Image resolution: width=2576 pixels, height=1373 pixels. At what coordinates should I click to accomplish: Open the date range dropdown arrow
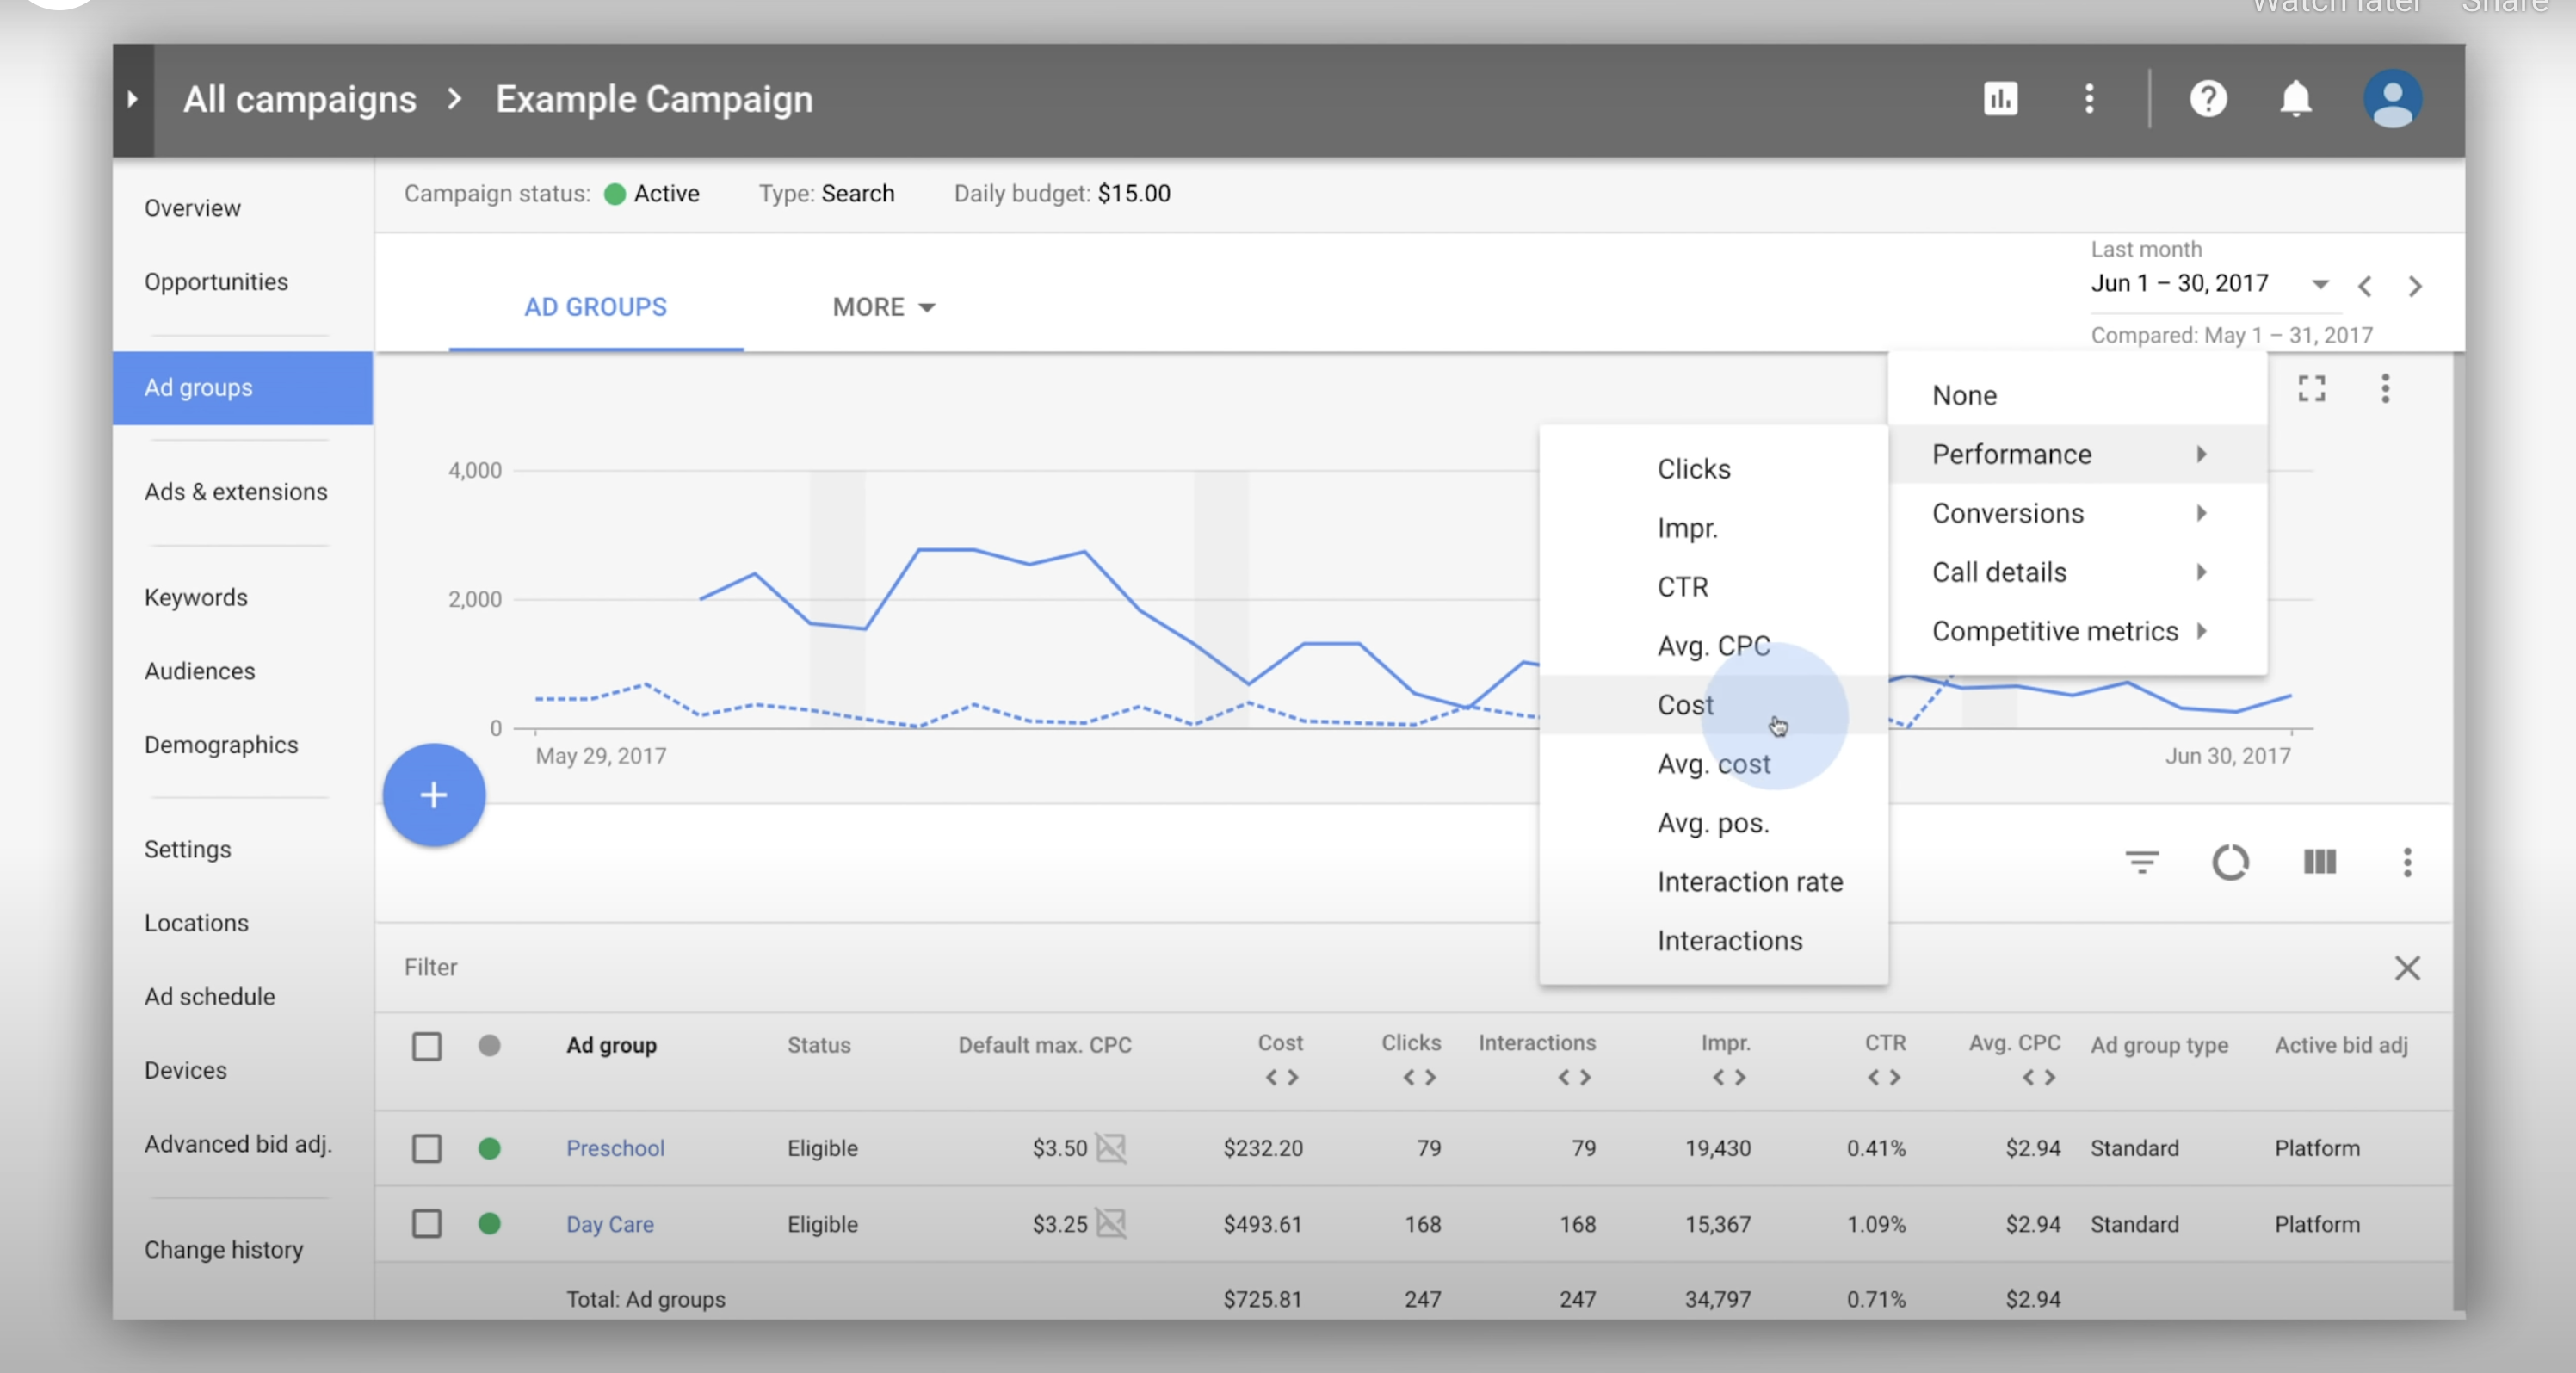[x=2320, y=285]
